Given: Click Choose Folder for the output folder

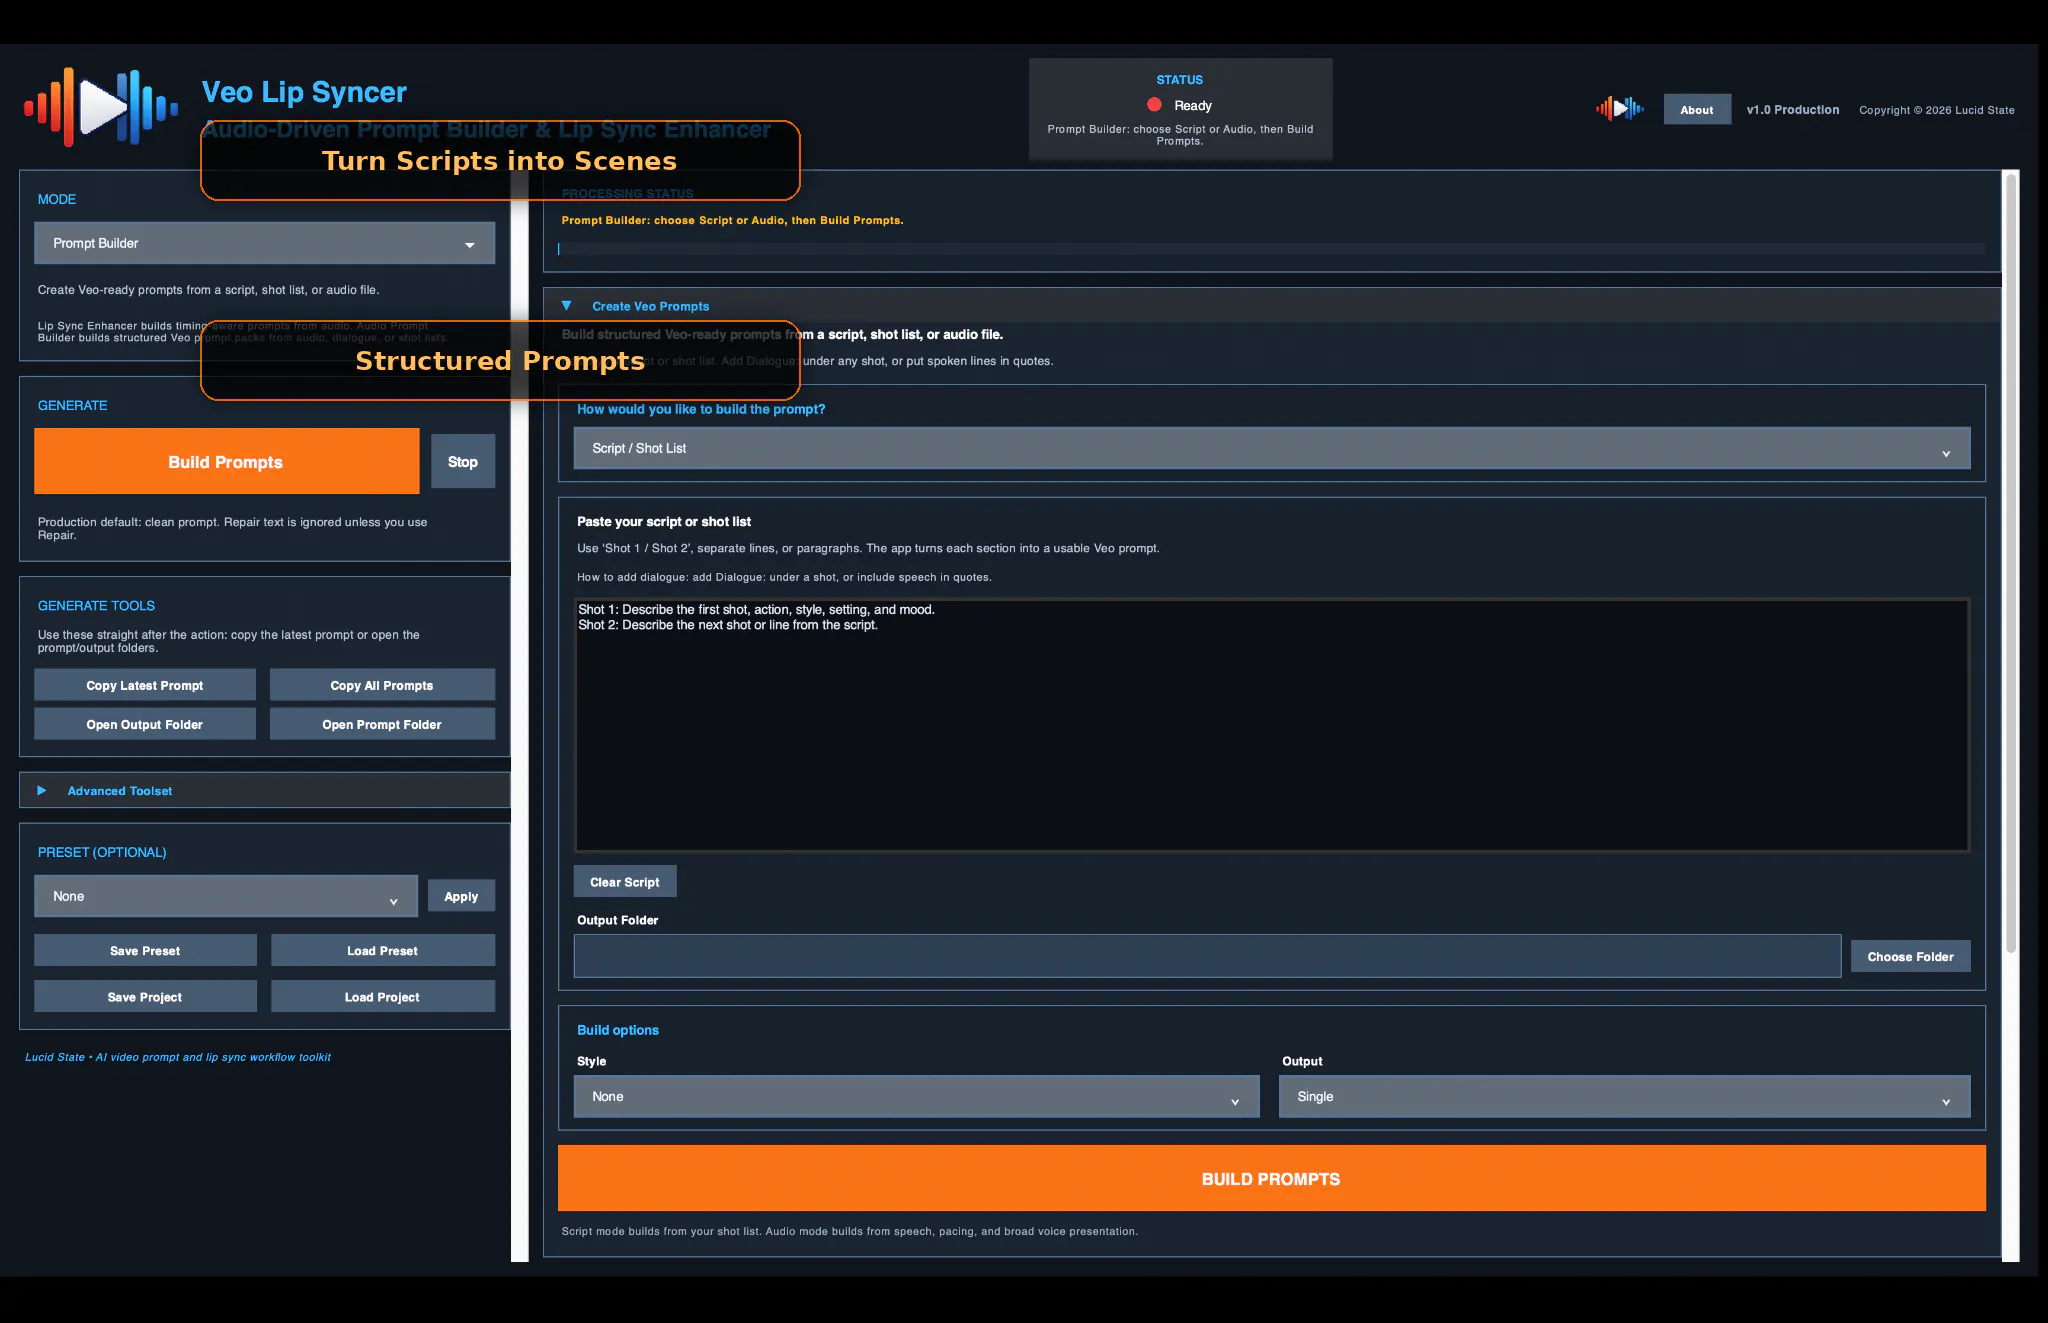Looking at the screenshot, I should tap(1910, 956).
